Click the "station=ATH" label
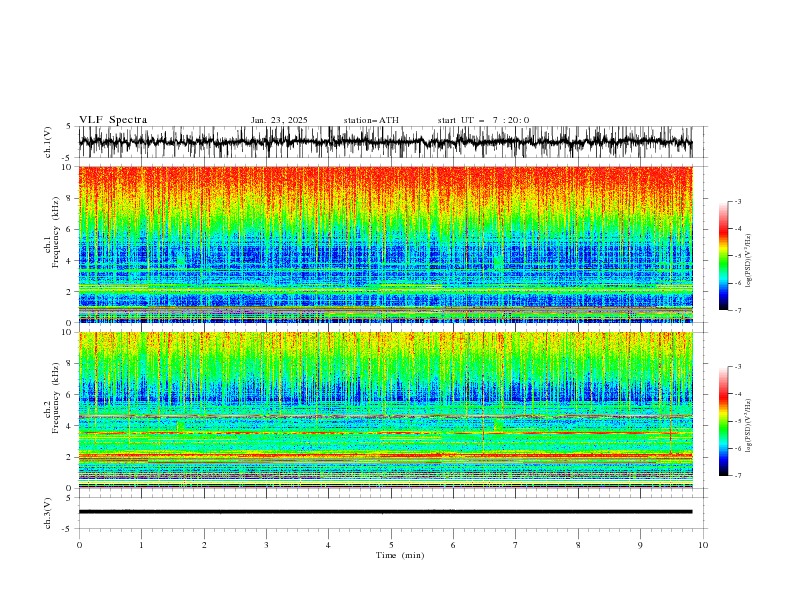792x612 pixels. click(371, 120)
